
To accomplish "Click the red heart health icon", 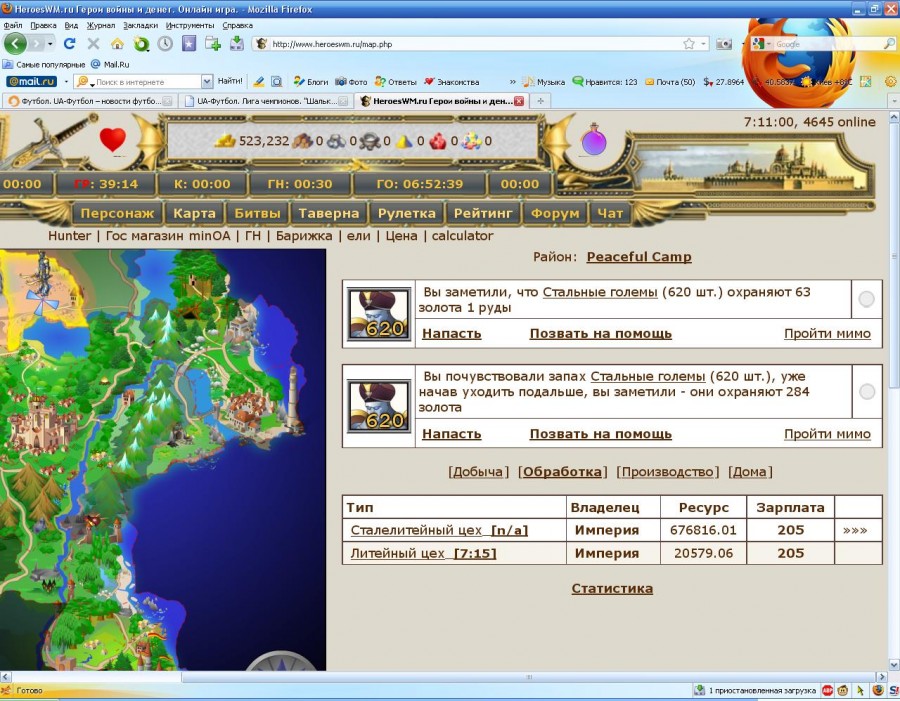I will (112, 140).
